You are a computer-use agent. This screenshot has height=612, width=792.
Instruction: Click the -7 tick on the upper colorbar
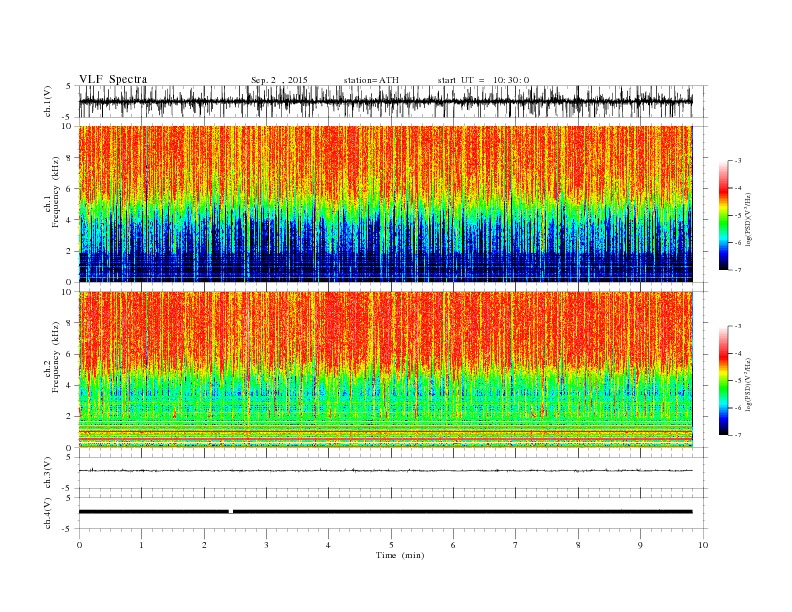coord(738,270)
